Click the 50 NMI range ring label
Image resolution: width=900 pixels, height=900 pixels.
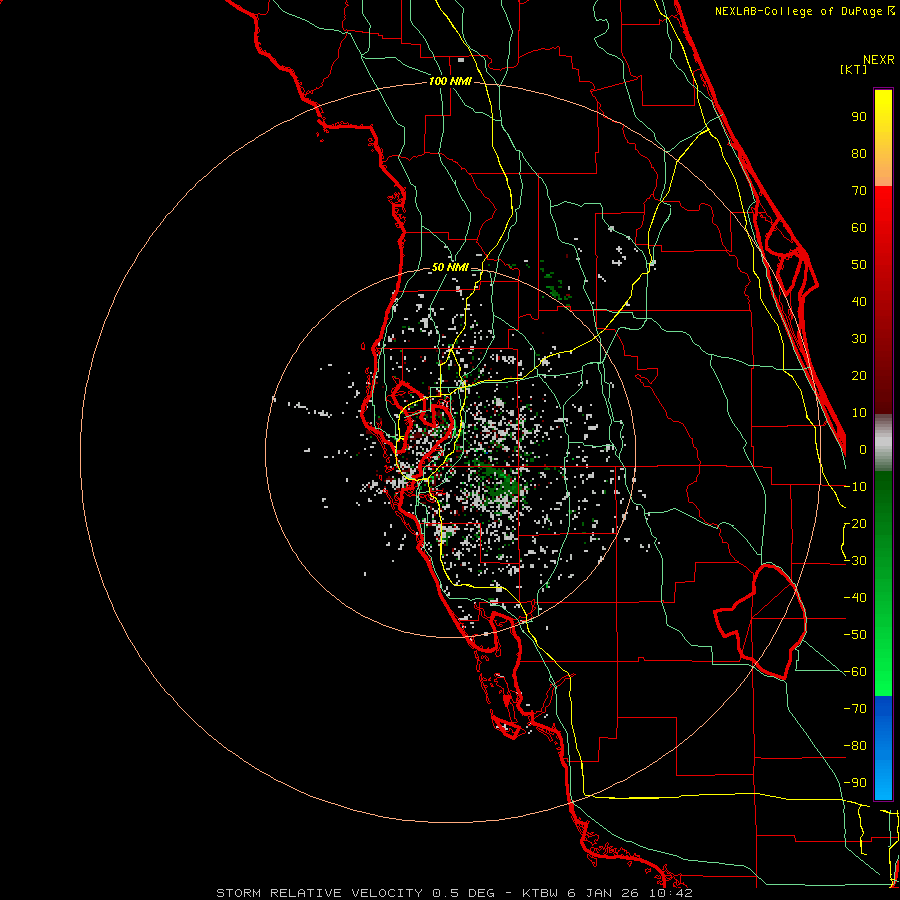coord(450,267)
